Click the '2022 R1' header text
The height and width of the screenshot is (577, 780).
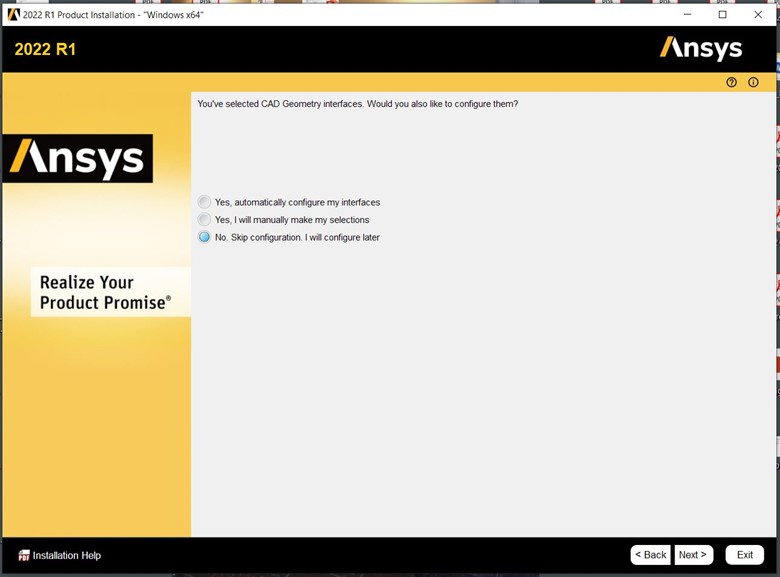tap(45, 49)
